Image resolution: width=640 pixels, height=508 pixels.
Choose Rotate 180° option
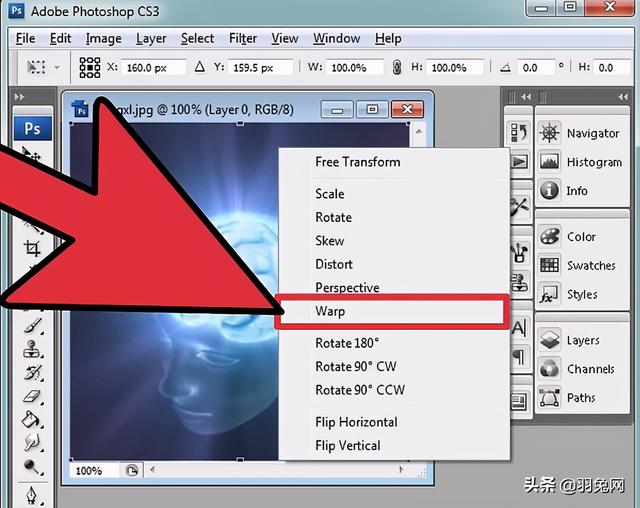[394, 343]
